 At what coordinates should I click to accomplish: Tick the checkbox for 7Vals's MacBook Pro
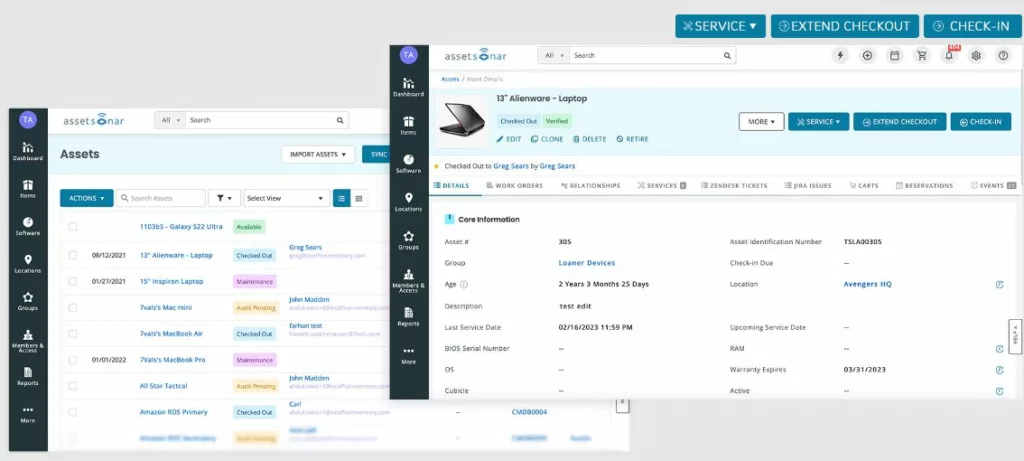pos(72,360)
